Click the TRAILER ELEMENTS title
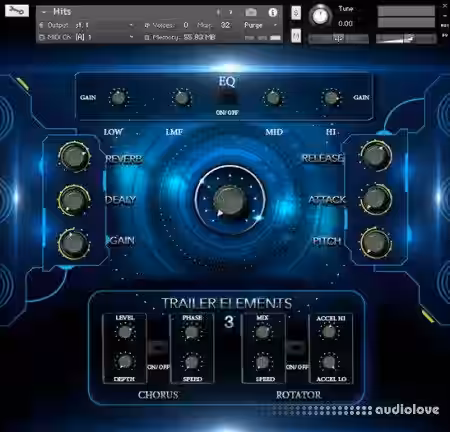The width and height of the screenshot is (450, 432). 227,303
